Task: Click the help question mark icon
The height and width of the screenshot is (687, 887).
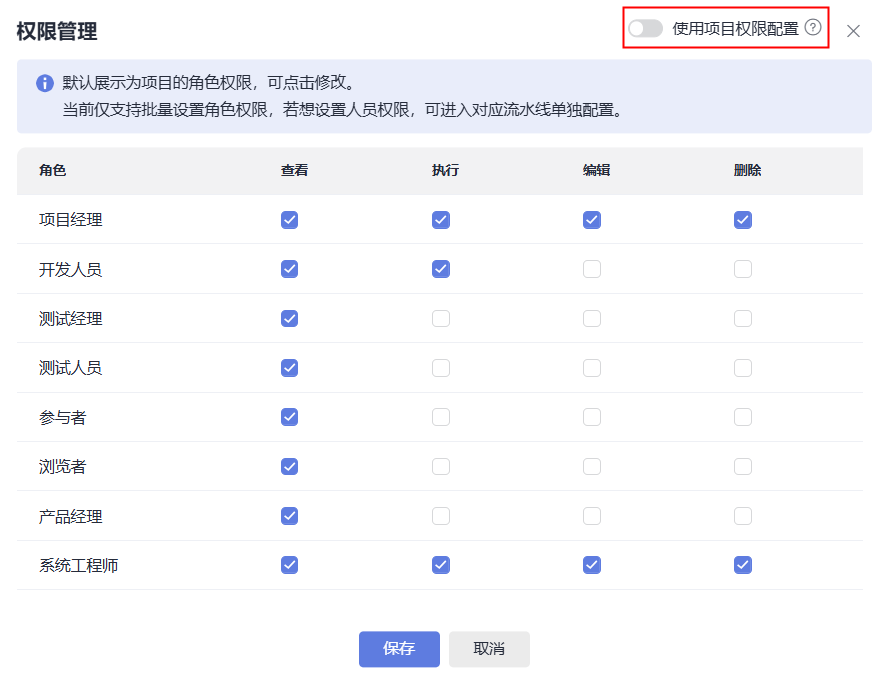Action: tap(813, 28)
